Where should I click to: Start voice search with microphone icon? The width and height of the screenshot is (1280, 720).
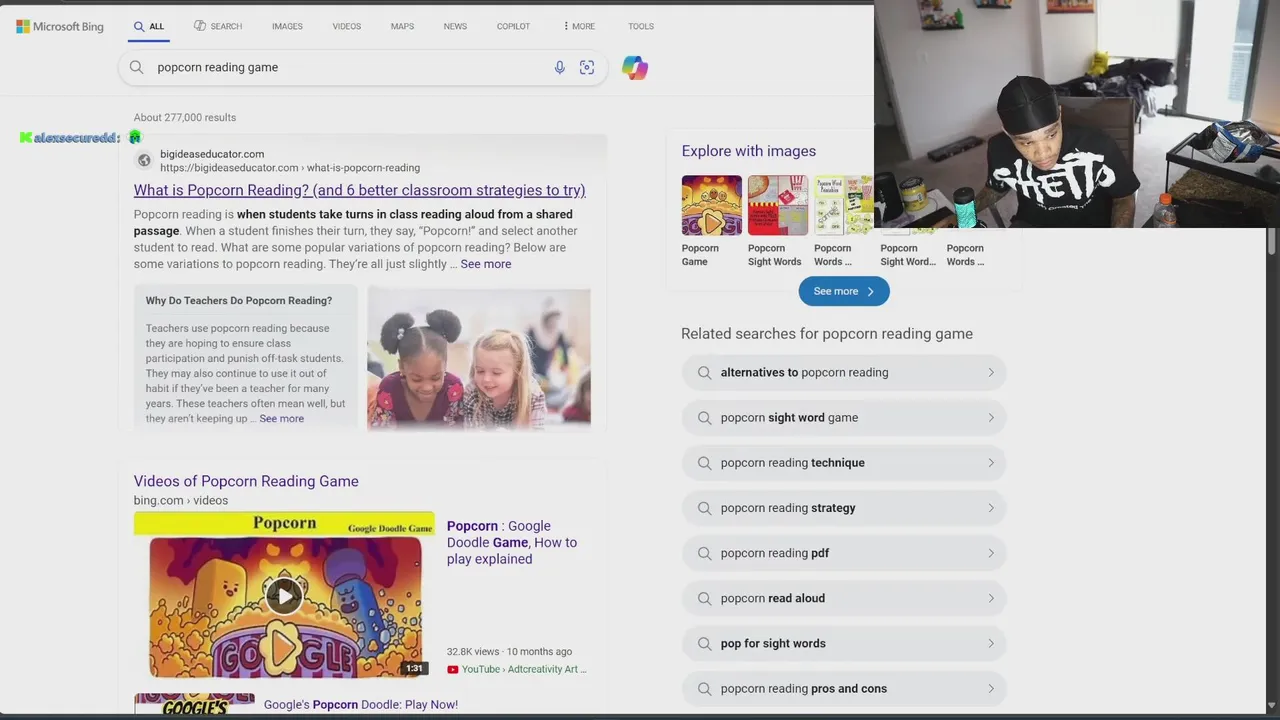coord(560,67)
